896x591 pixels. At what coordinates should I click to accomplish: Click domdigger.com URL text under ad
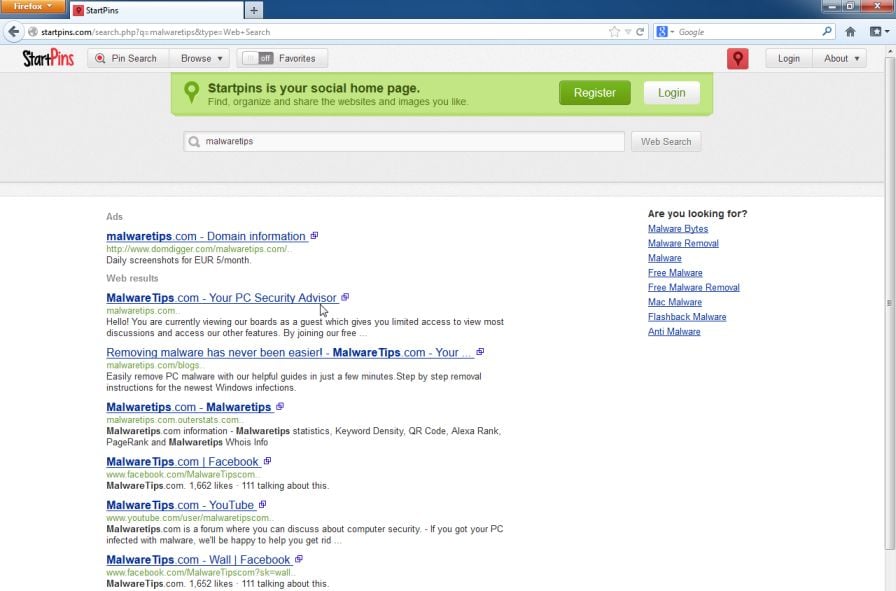[x=198, y=249]
